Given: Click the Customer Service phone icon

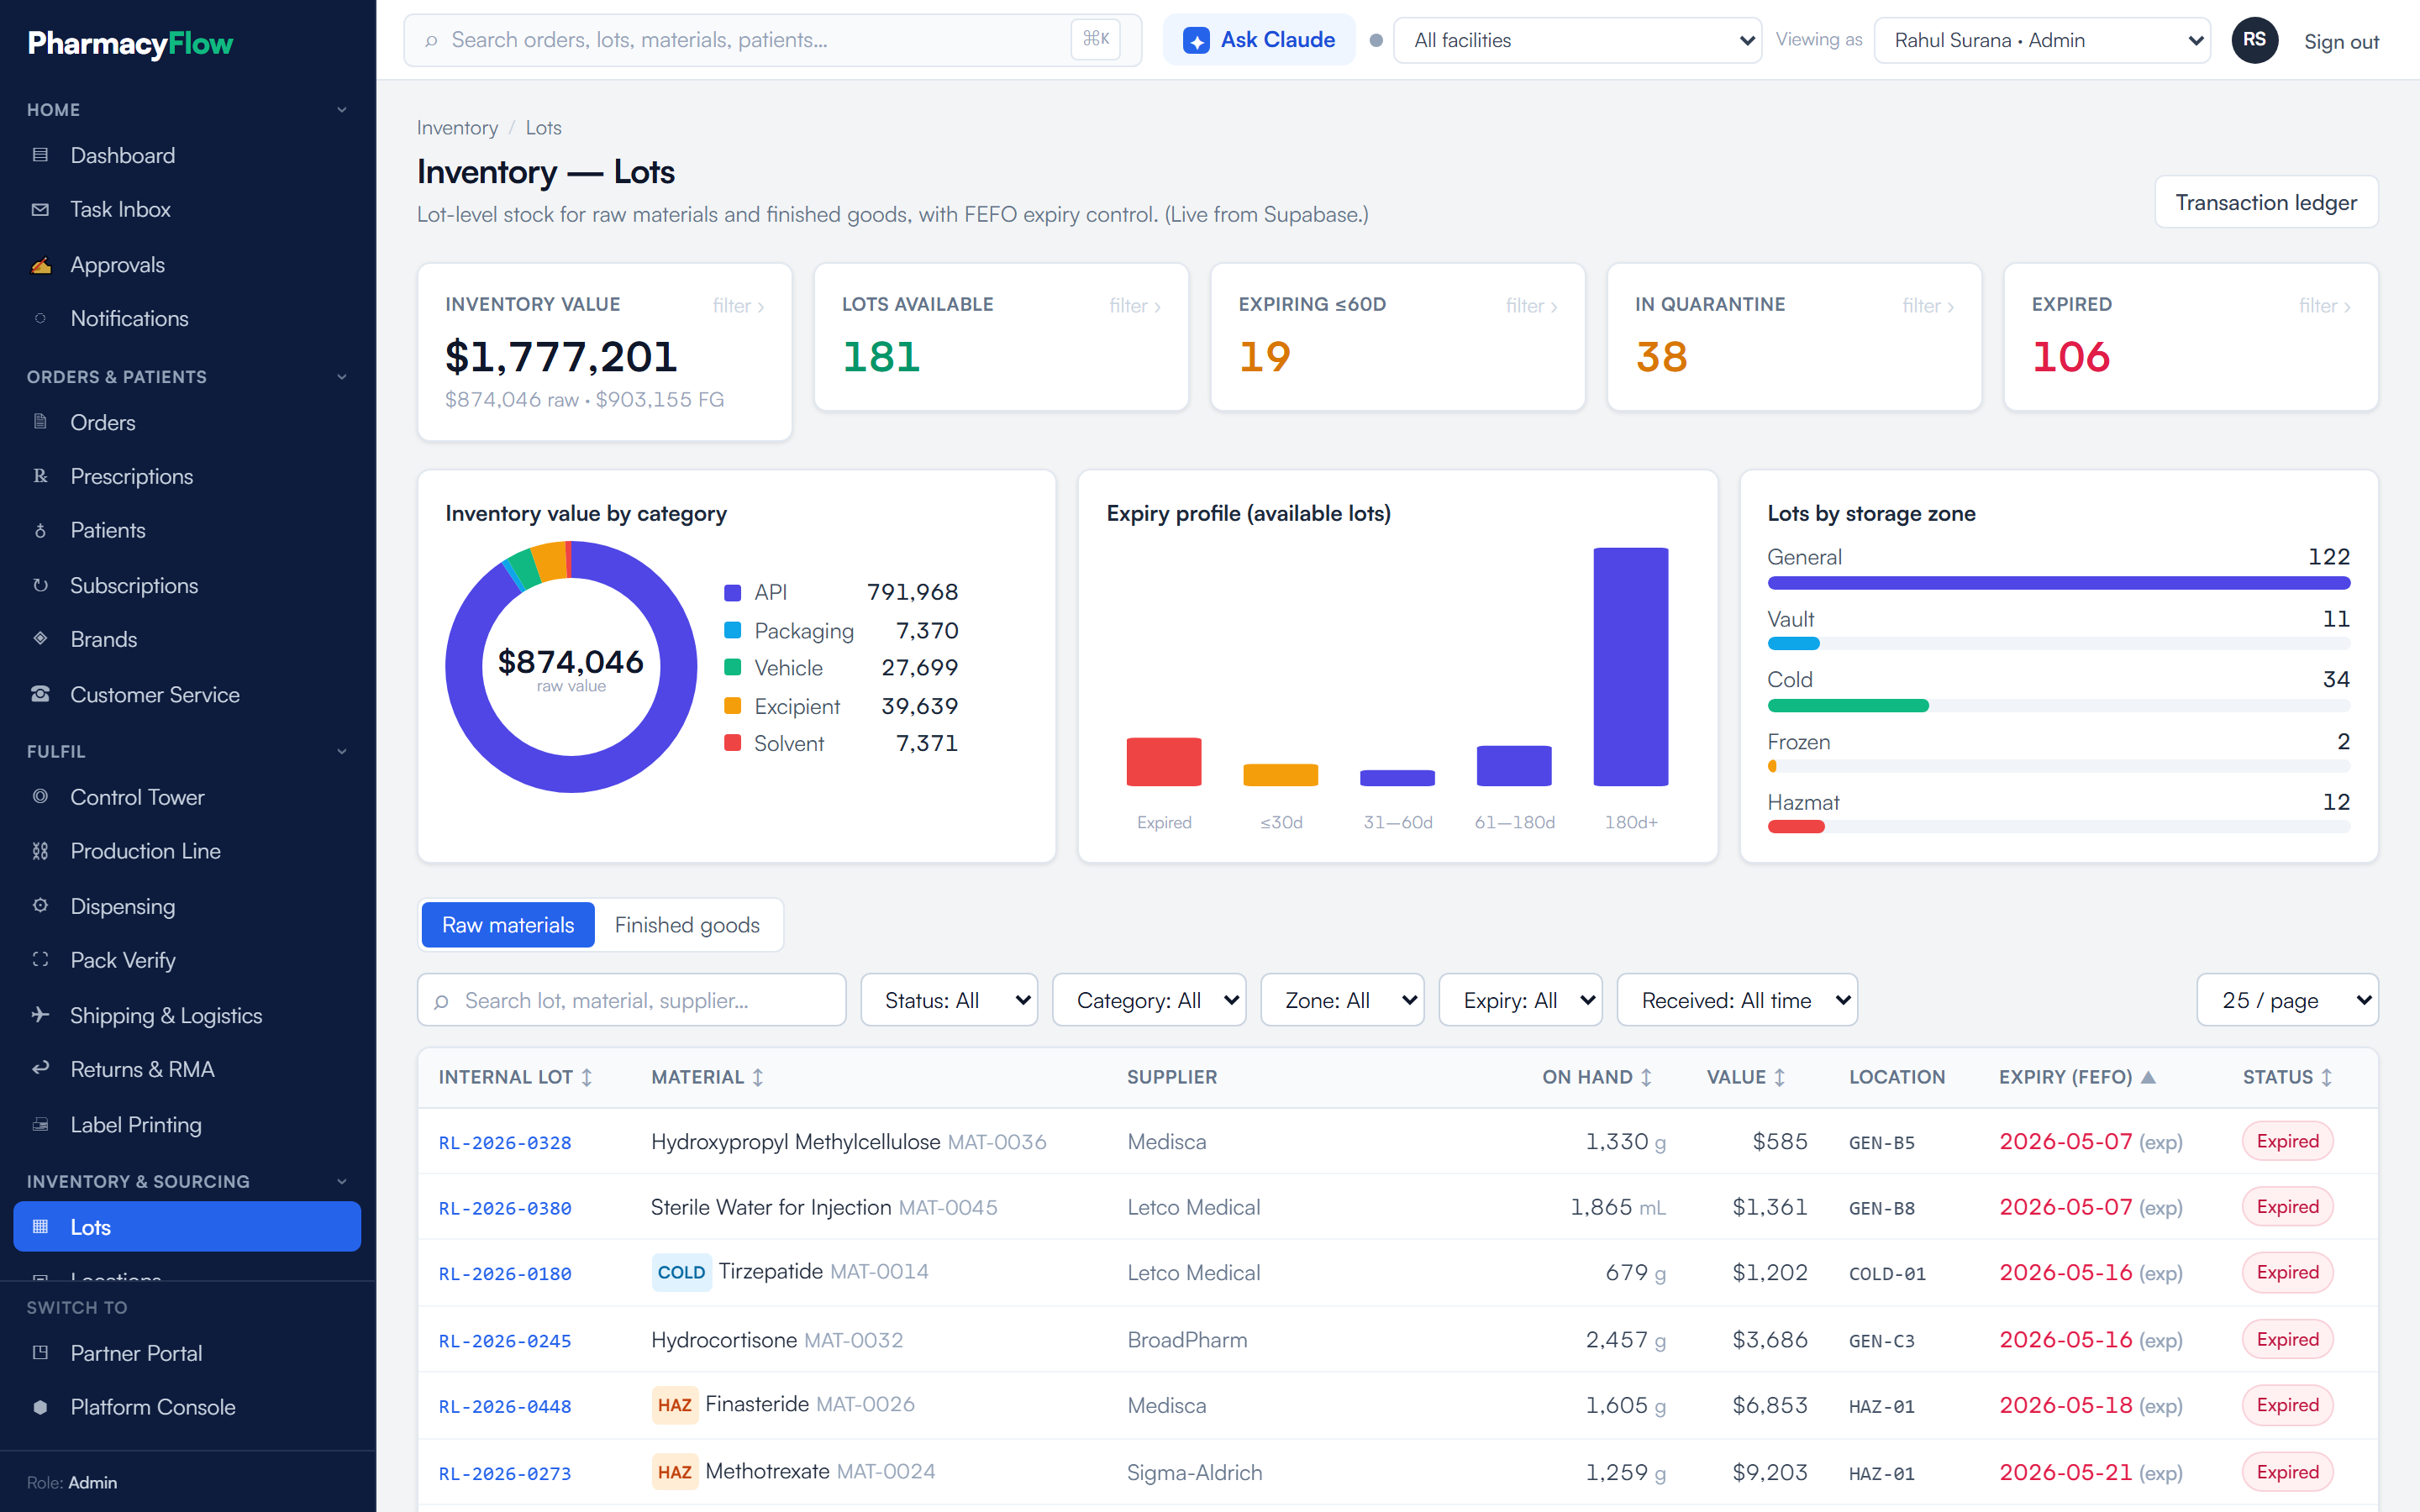Looking at the screenshot, I should pyautogui.click(x=40, y=694).
